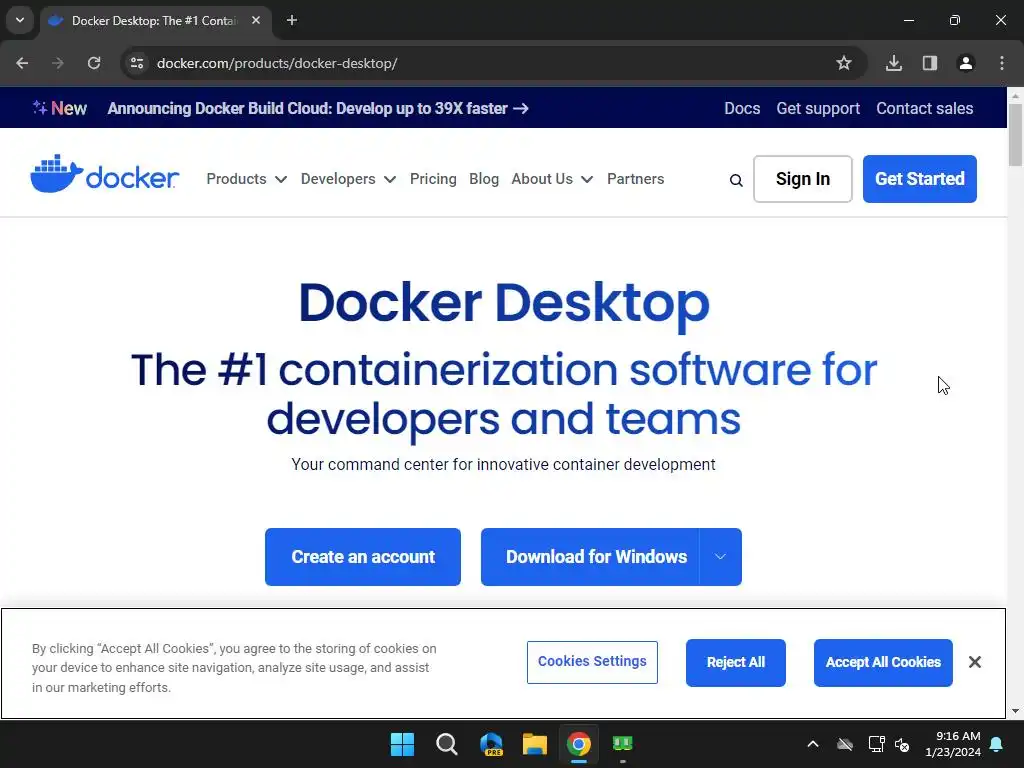Click the Get Started button
Viewport: 1024px width, 768px height.
(x=920, y=179)
